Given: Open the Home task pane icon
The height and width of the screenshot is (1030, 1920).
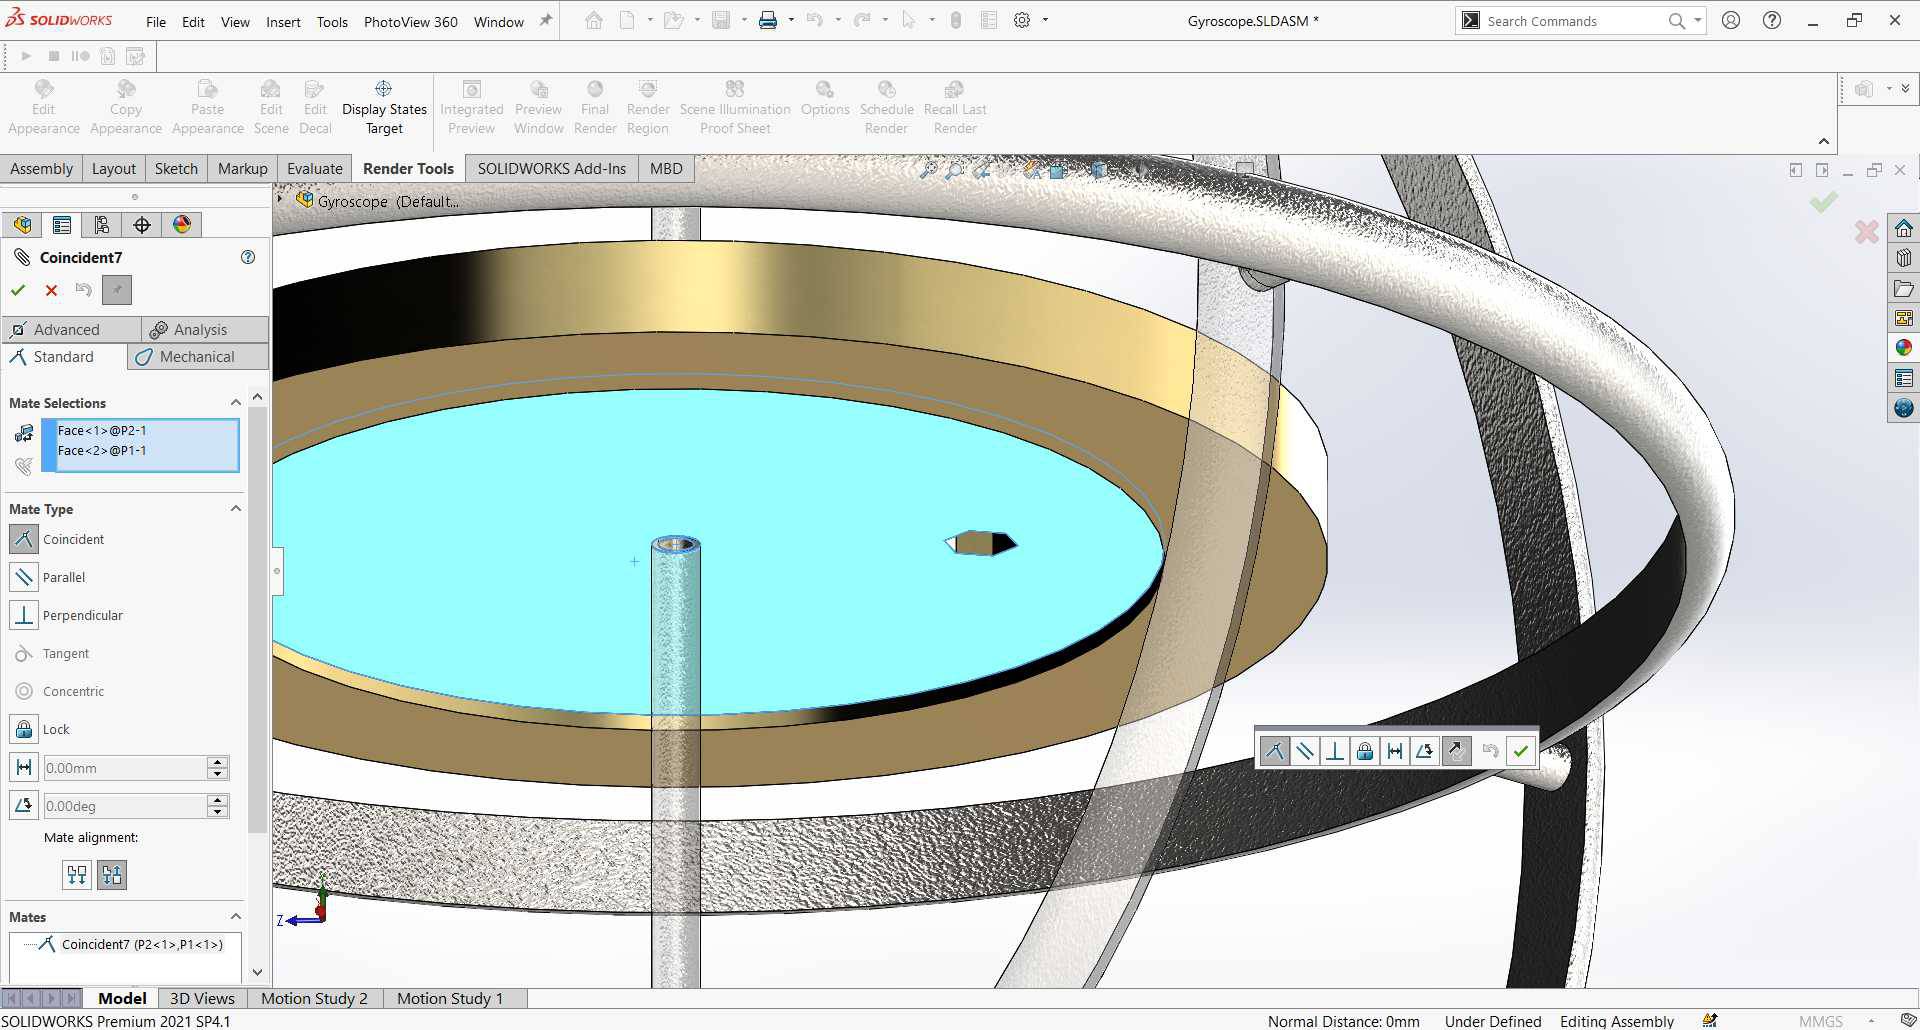Looking at the screenshot, I should tap(1903, 228).
